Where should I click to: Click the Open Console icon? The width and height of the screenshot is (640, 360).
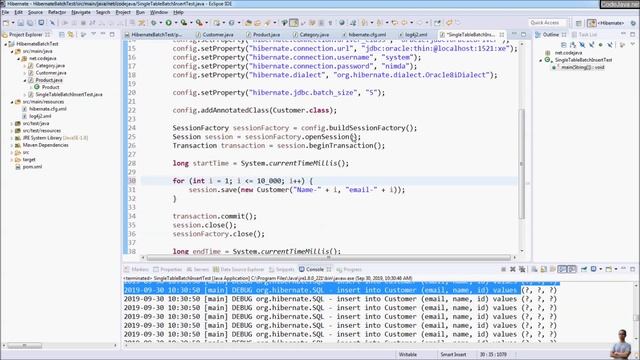tap(609, 269)
